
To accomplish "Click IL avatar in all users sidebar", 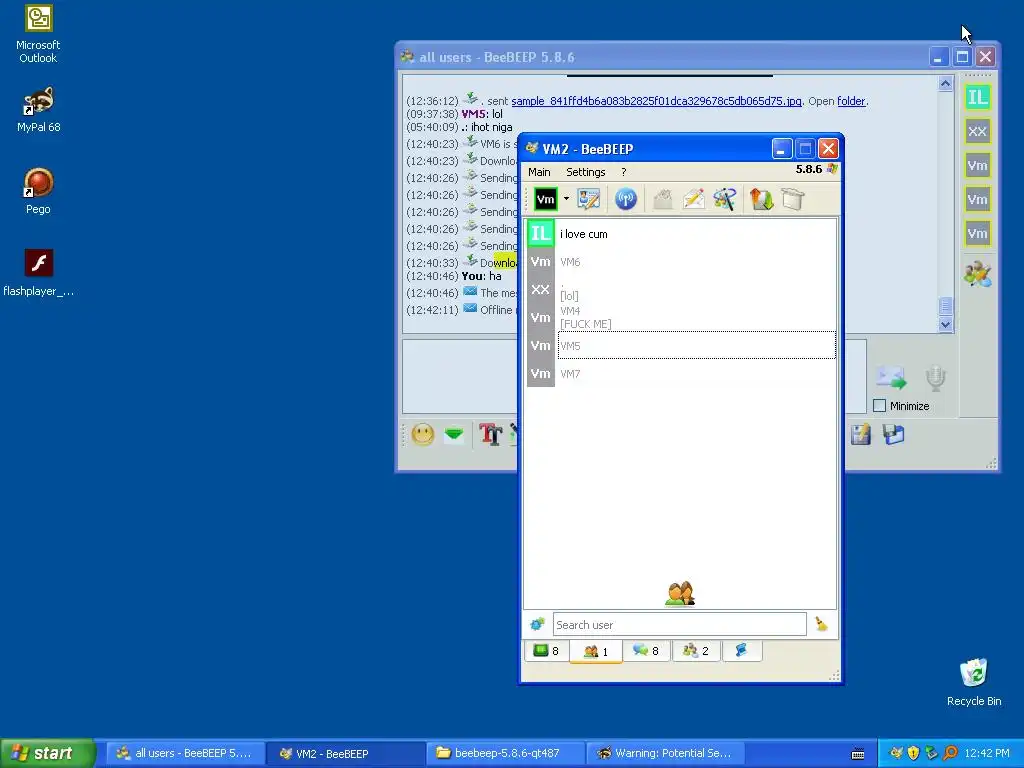I will (977, 98).
